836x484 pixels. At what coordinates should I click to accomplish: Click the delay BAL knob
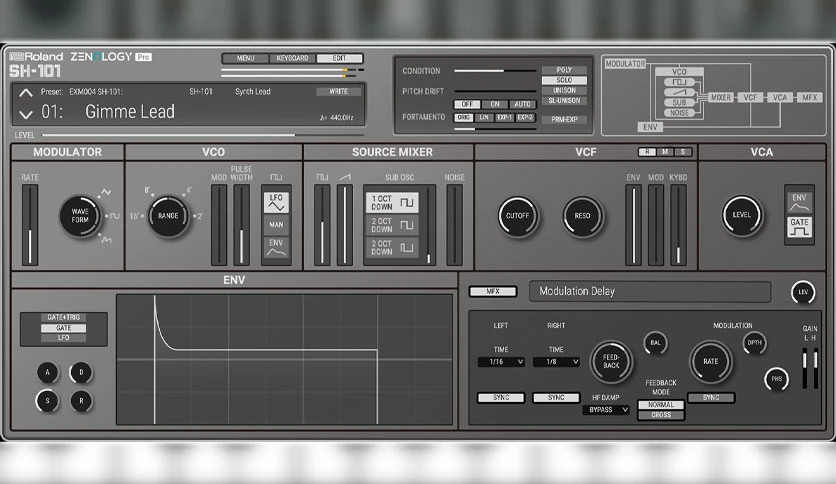tap(655, 343)
